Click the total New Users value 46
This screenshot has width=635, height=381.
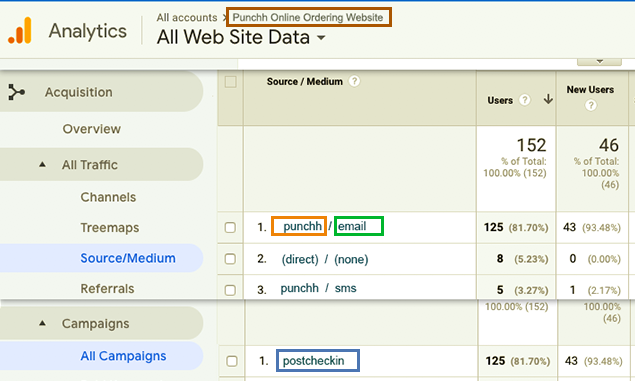point(609,145)
